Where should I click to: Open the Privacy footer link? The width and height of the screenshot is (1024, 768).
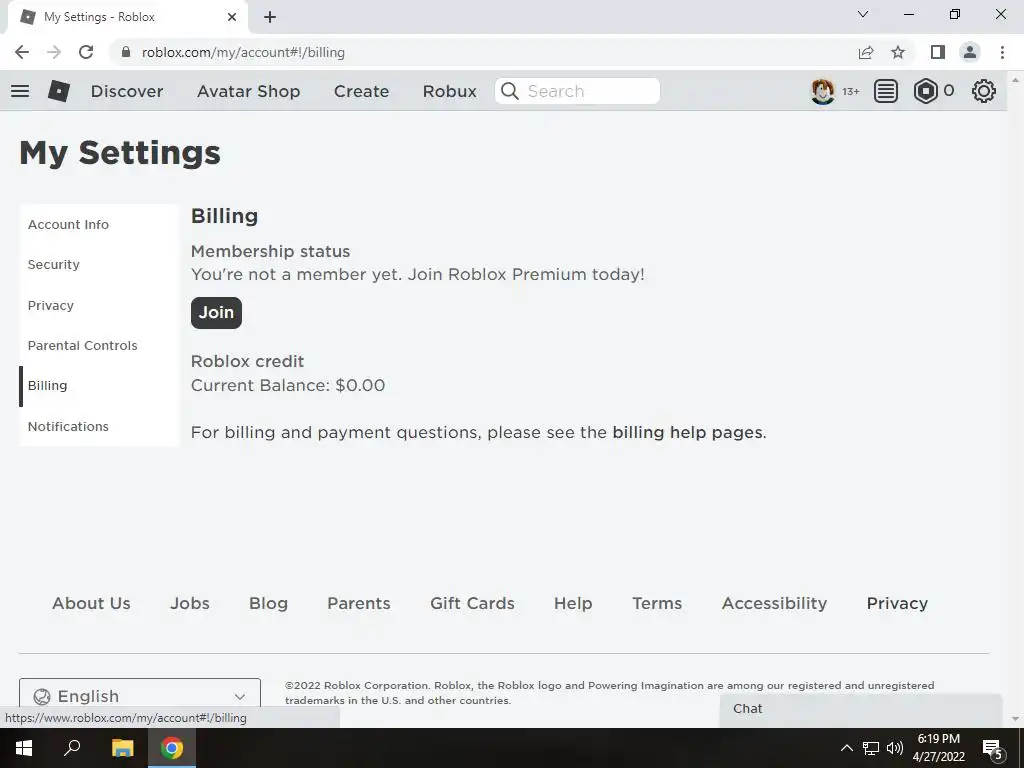coord(897,603)
